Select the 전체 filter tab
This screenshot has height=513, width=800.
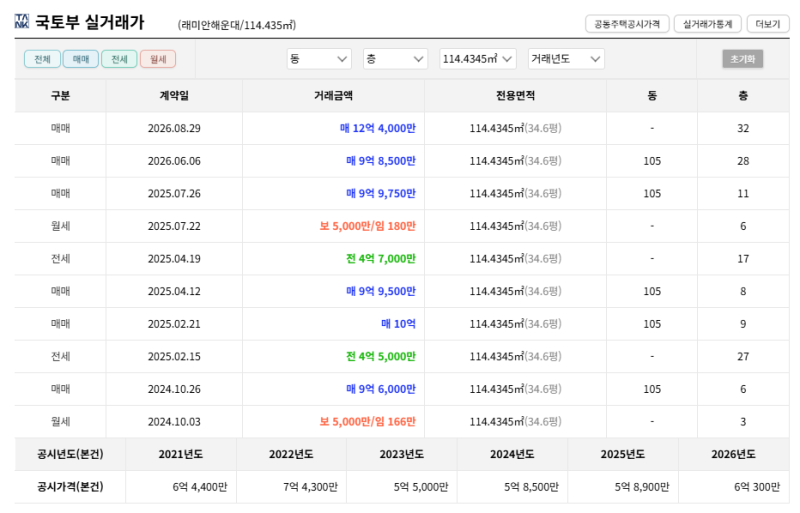[x=42, y=59]
